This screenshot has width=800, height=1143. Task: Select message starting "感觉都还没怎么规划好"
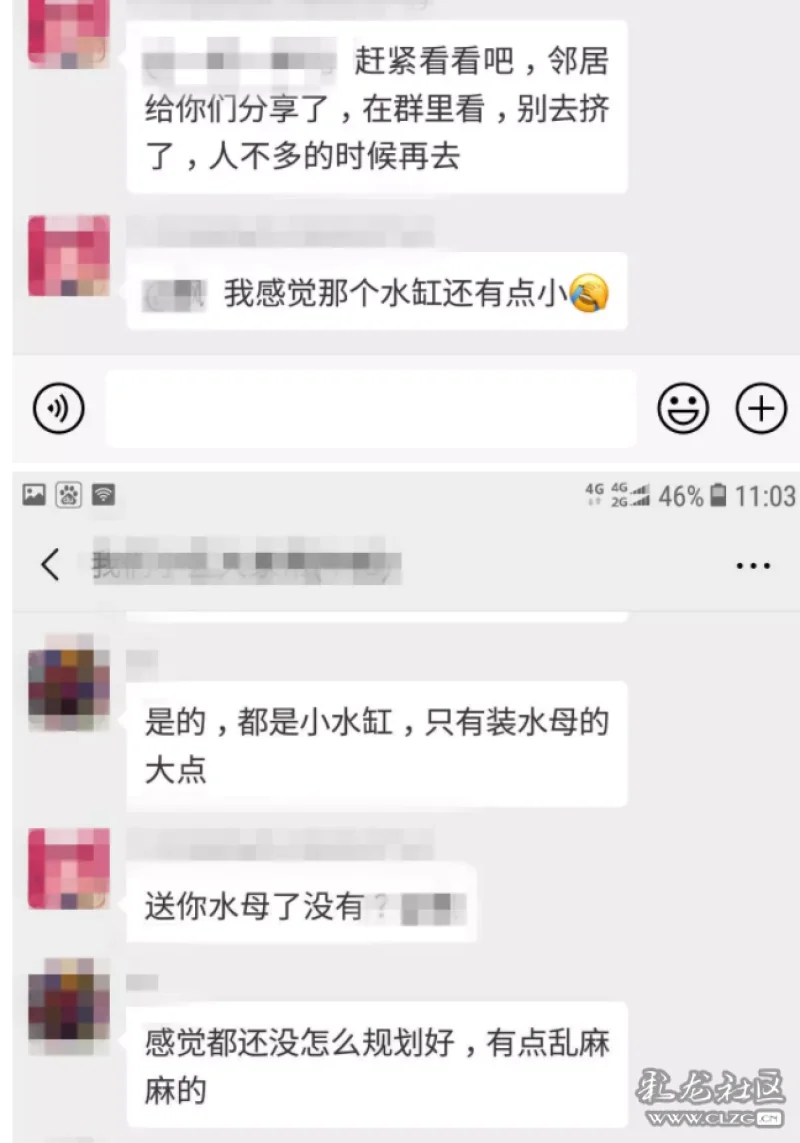(377, 1065)
